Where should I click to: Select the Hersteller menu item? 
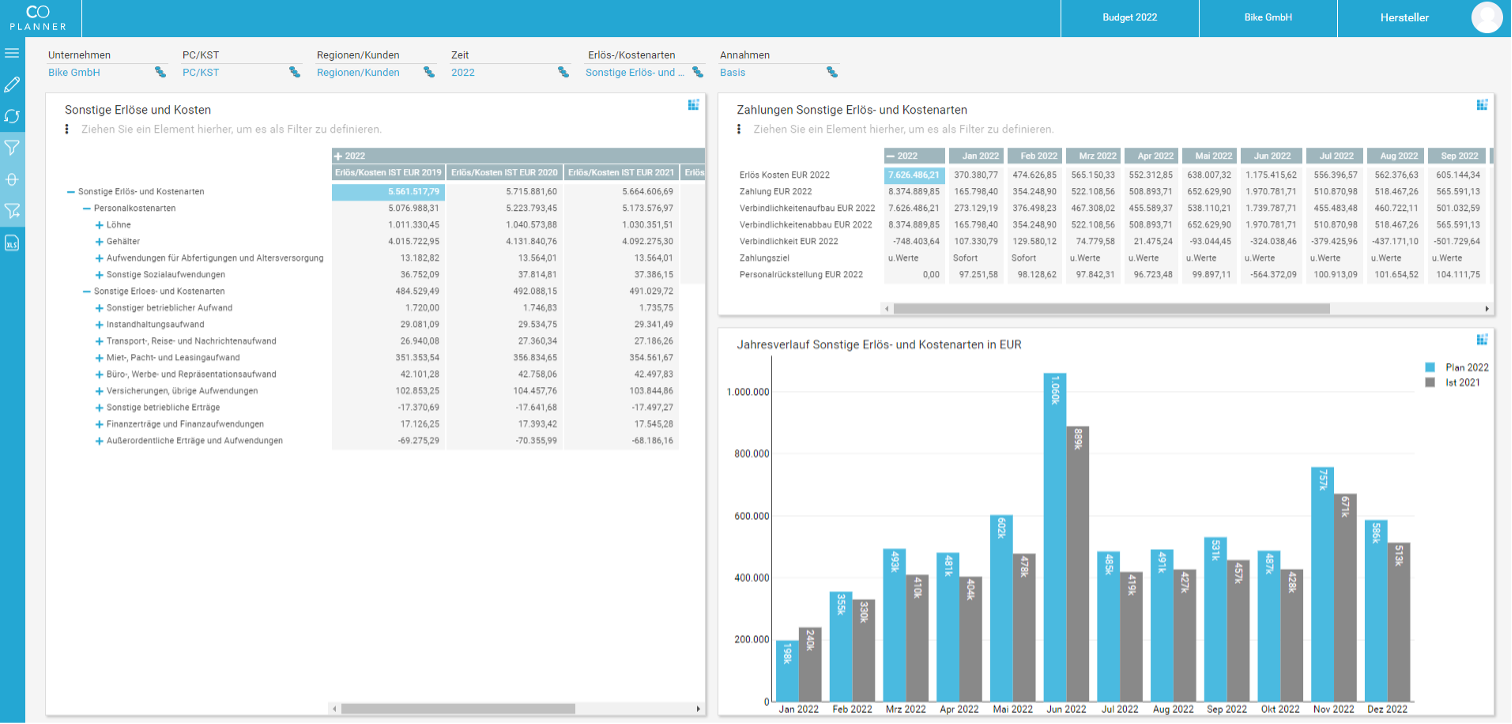point(1406,18)
